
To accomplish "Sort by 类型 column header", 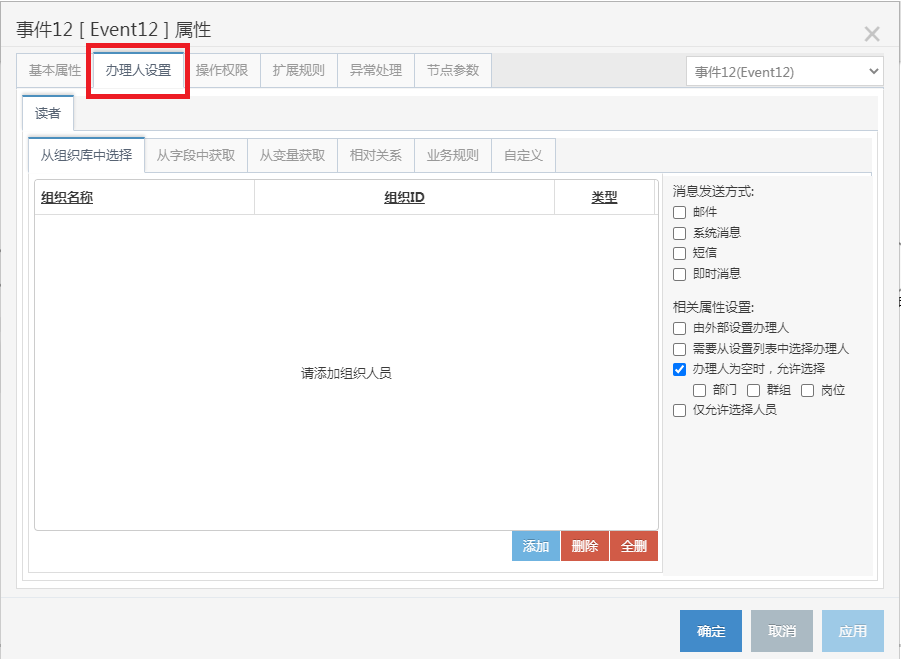I will click(x=604, y=198).
